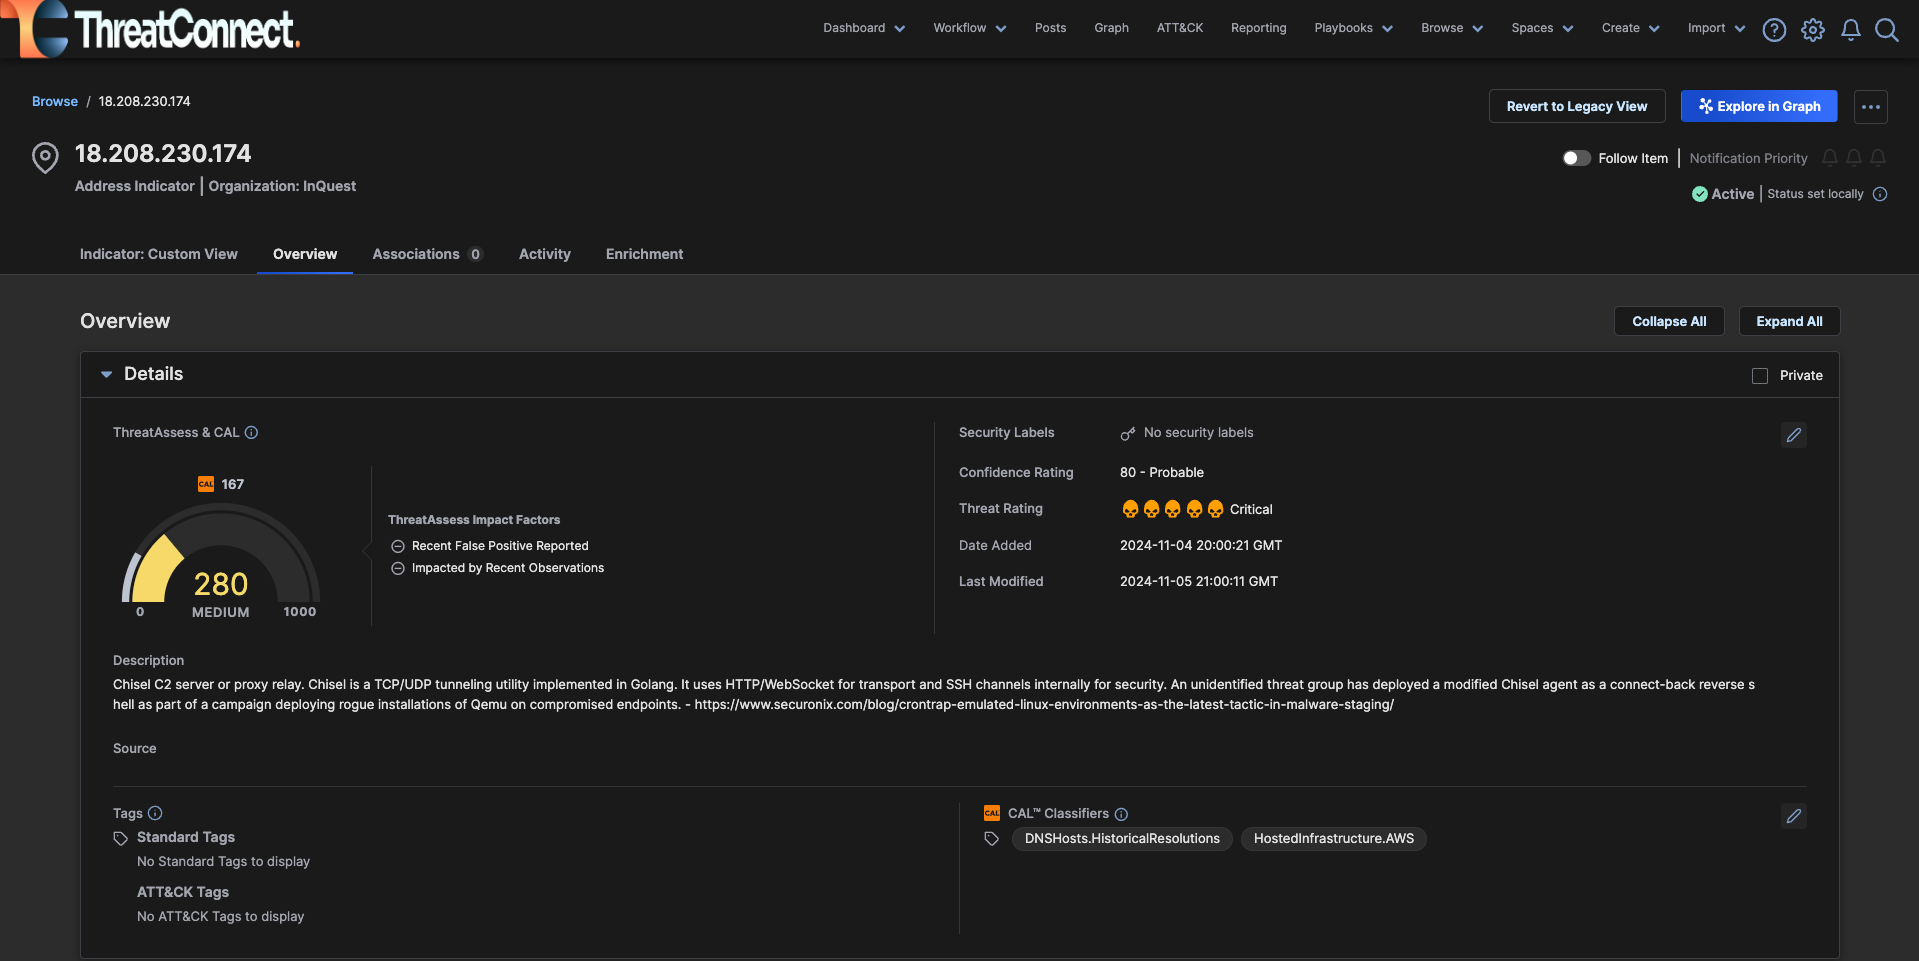Click the search magnifier icon

[1887, 30]
